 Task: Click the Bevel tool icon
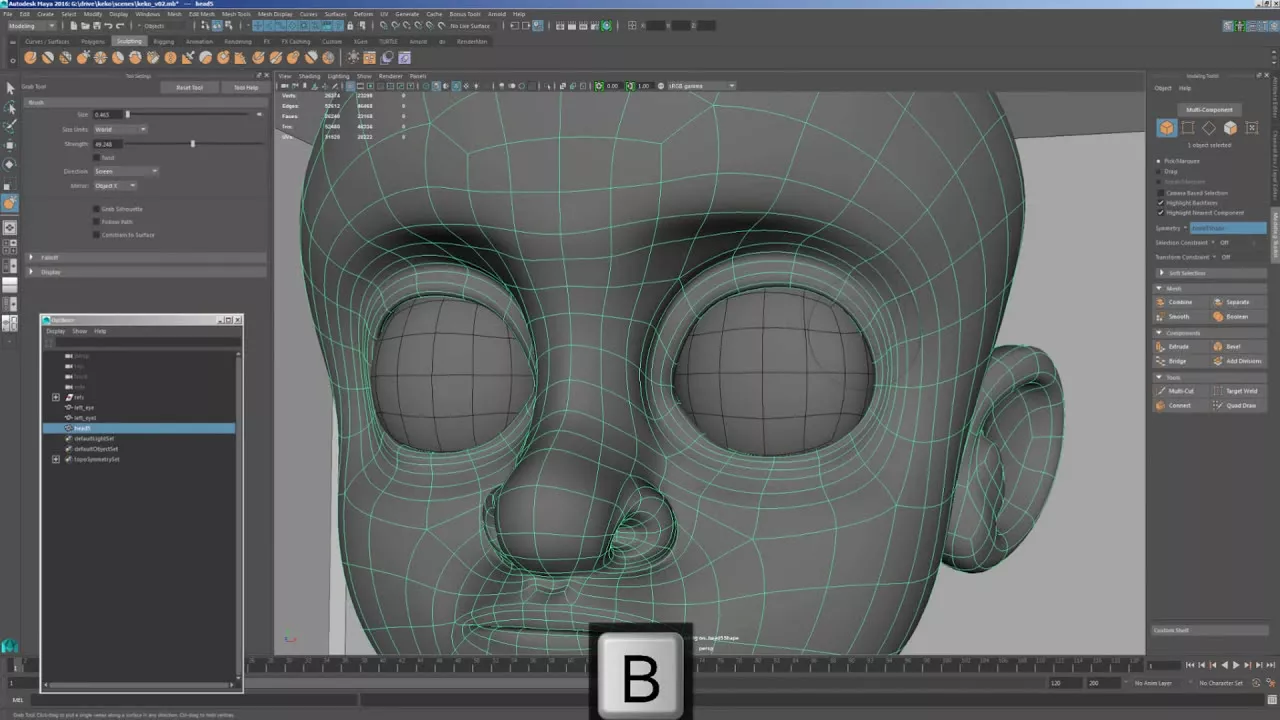coord(1218,346)
